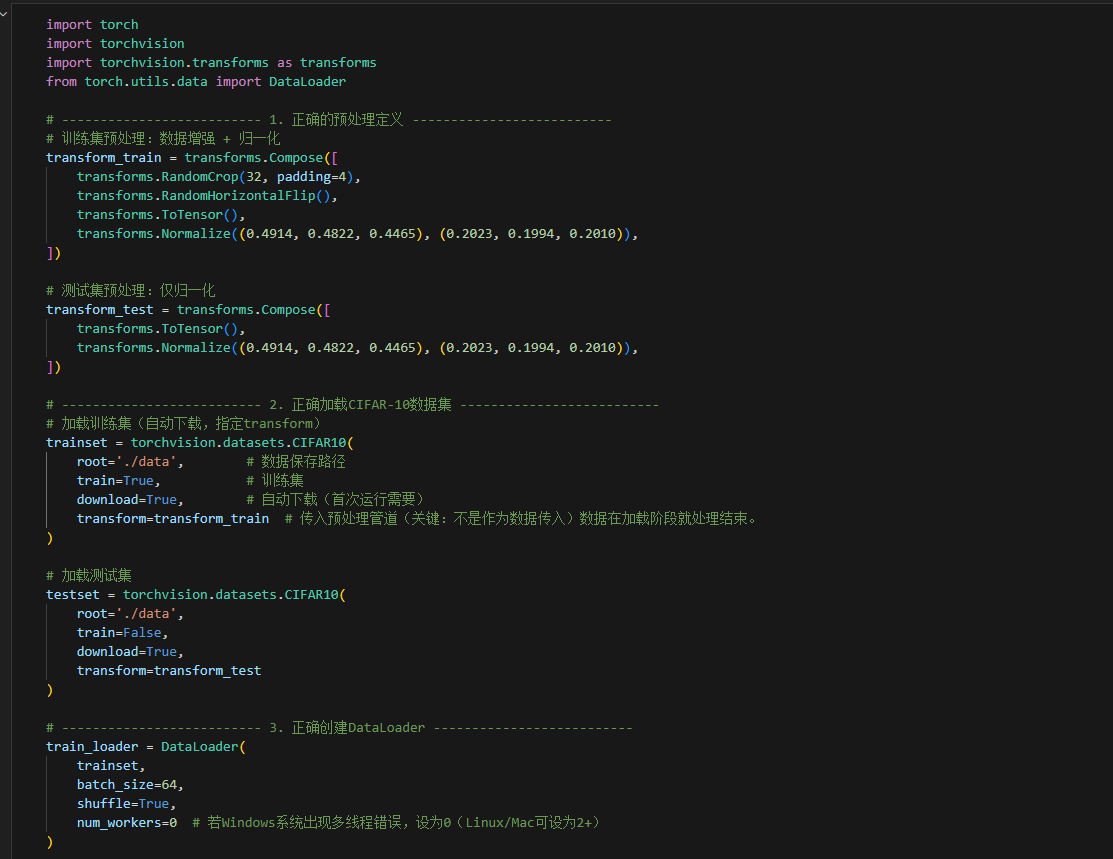This screenshot has width=1113, height=859.
Task: Click the num_workers=0 parameter
Action: point(126,822)
